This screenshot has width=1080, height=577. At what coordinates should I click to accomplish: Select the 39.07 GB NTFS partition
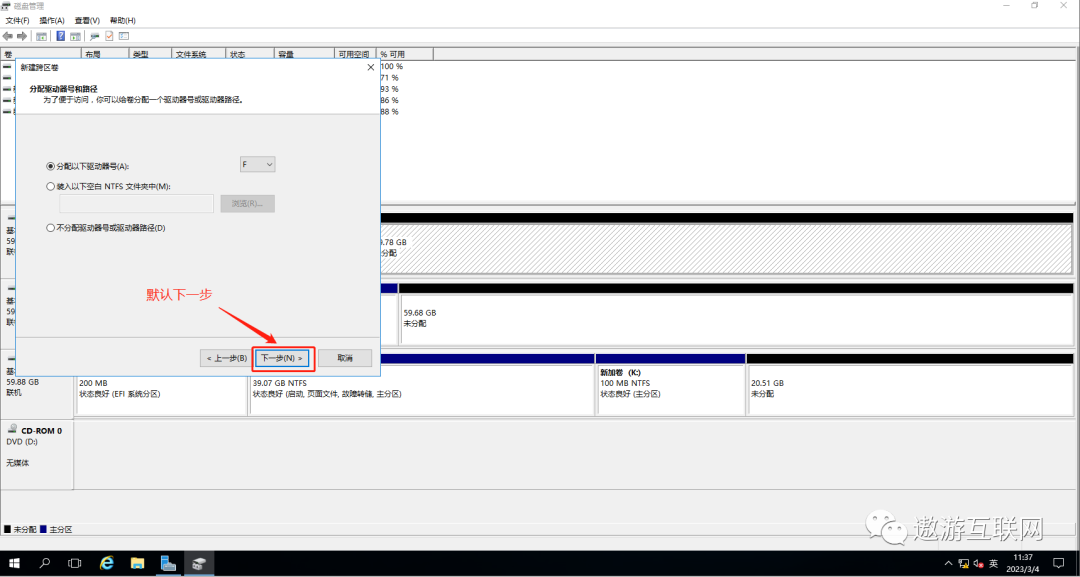pyautogui.click(x=422, y=389)
